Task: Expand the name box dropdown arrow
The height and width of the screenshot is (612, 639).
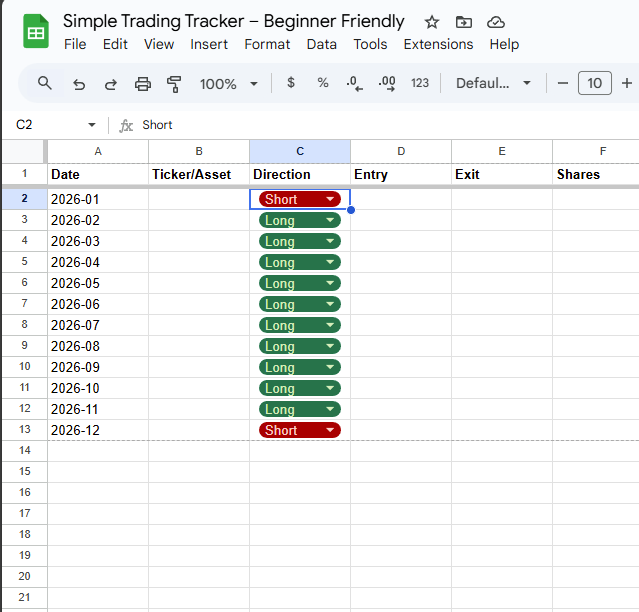Action: point(92,125)
